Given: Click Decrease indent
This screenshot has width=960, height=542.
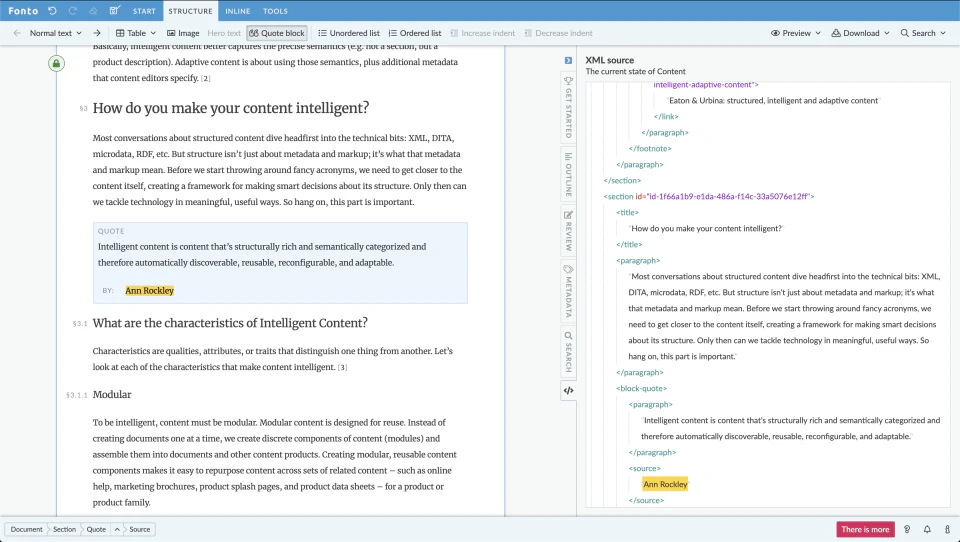Looking at the screenshot, I should pyautogui.click(x=558, y=33).
